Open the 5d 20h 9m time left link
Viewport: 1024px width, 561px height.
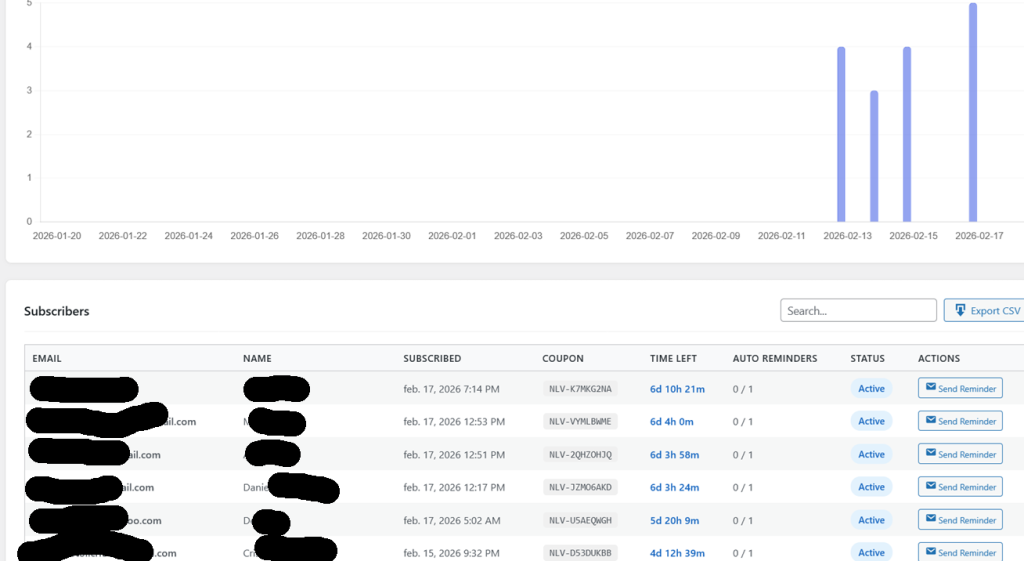pyautogui.click(x=675, y=520)
